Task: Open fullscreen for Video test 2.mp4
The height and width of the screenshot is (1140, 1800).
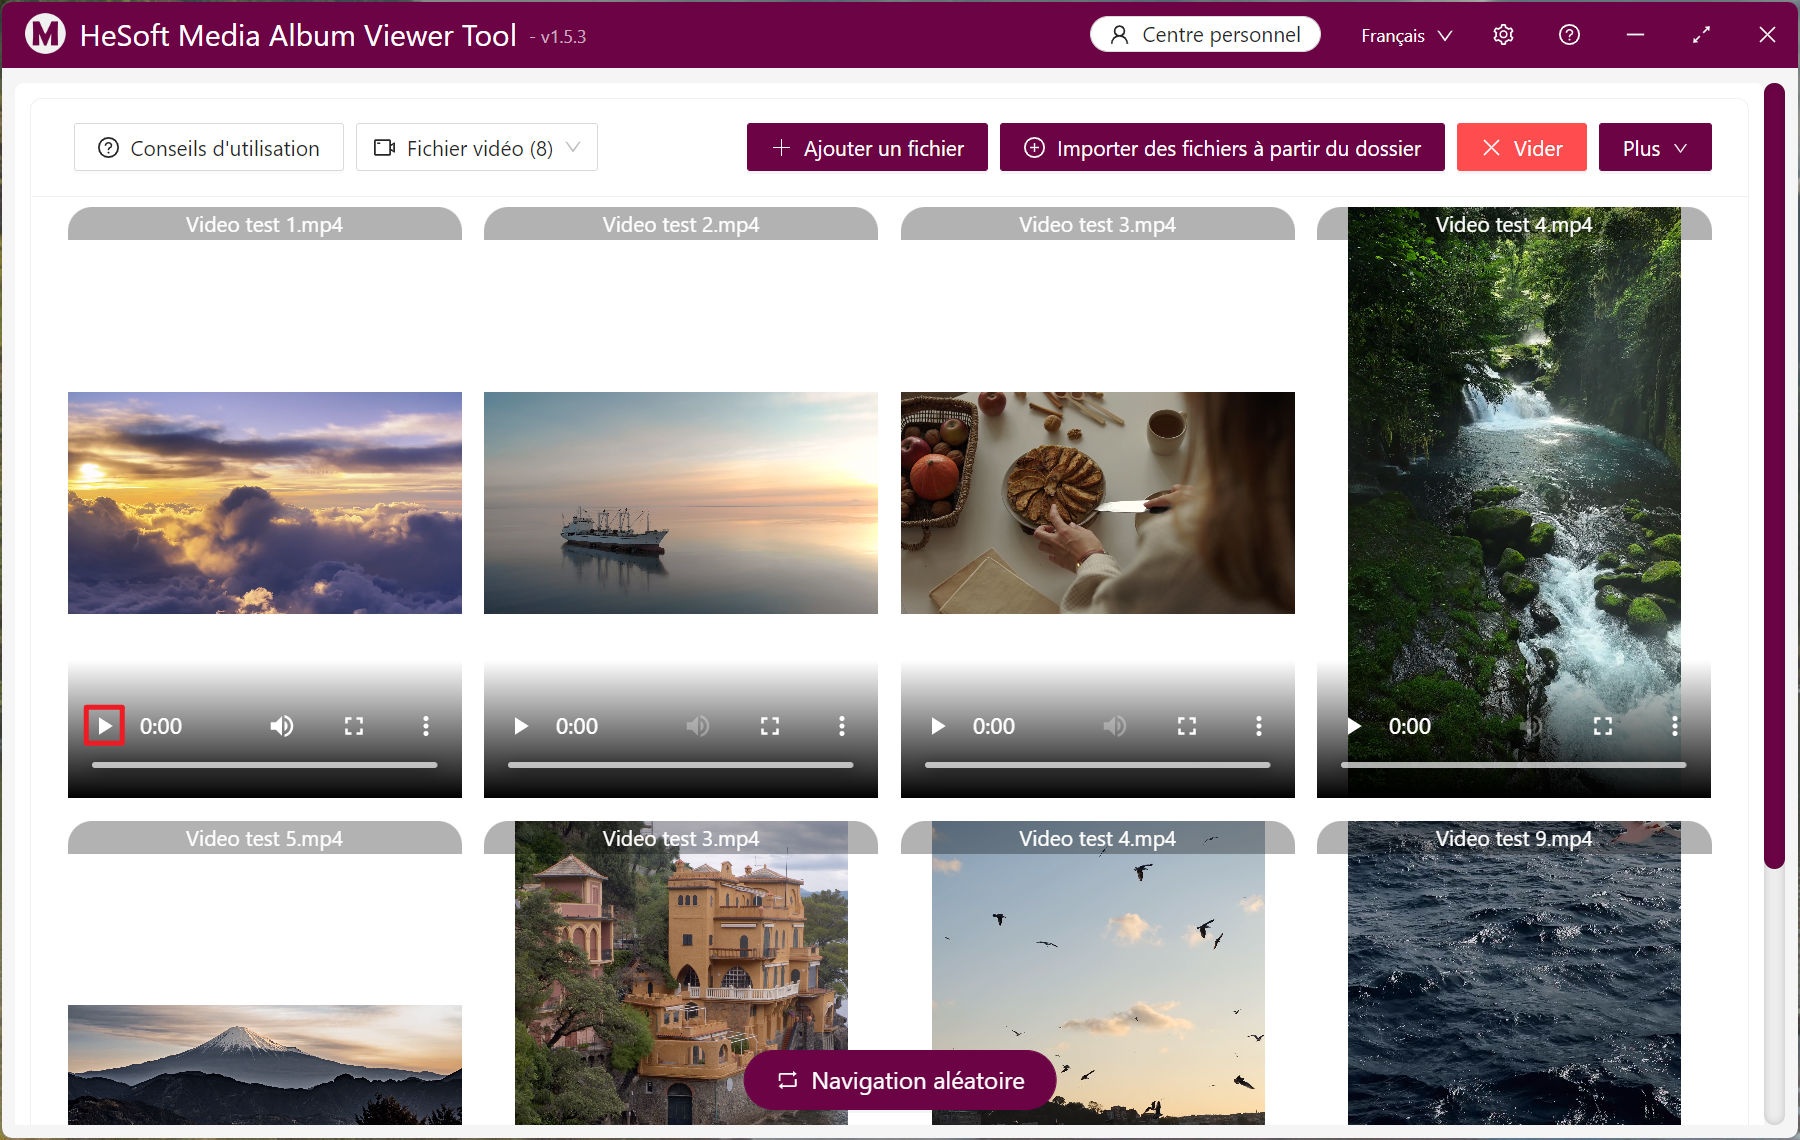Action: [x=770, y=726]
